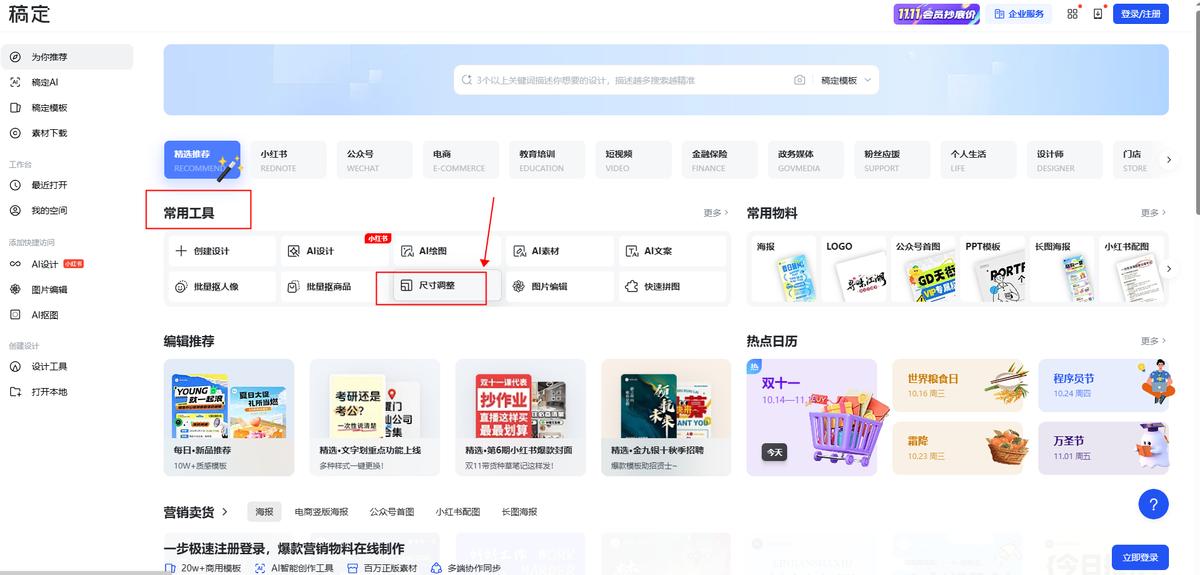Viewport: 1200px width, 575px height.
Task: Click the 创建设计 tool
Action: pos(221,251)
